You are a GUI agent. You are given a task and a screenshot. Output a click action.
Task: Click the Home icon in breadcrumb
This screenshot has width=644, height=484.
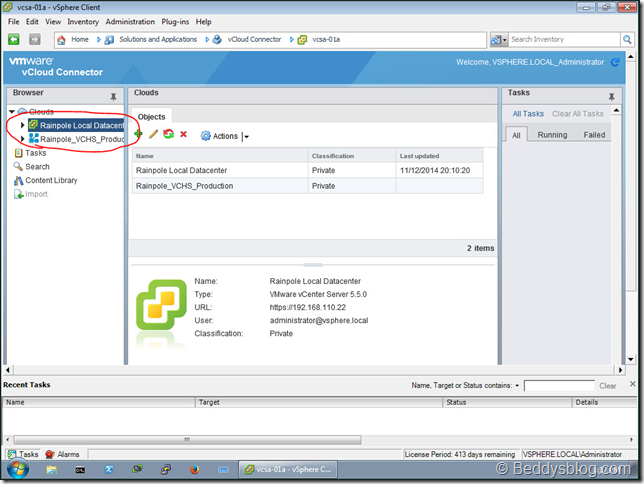pos(61,39)
